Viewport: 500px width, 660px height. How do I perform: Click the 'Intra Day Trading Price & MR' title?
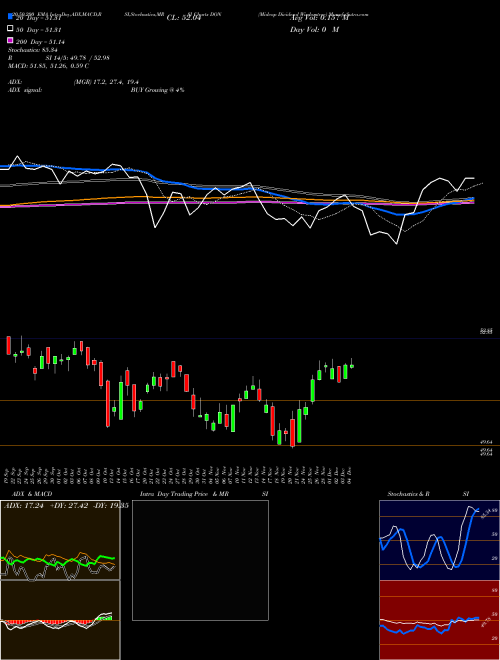coord(184,494)
